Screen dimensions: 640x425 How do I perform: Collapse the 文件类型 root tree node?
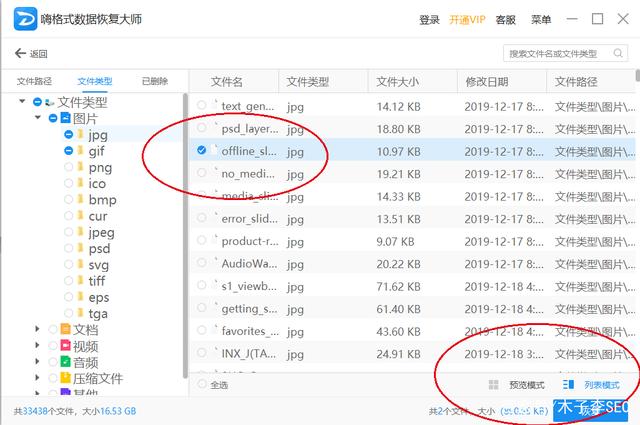click(x=22, y=101)
